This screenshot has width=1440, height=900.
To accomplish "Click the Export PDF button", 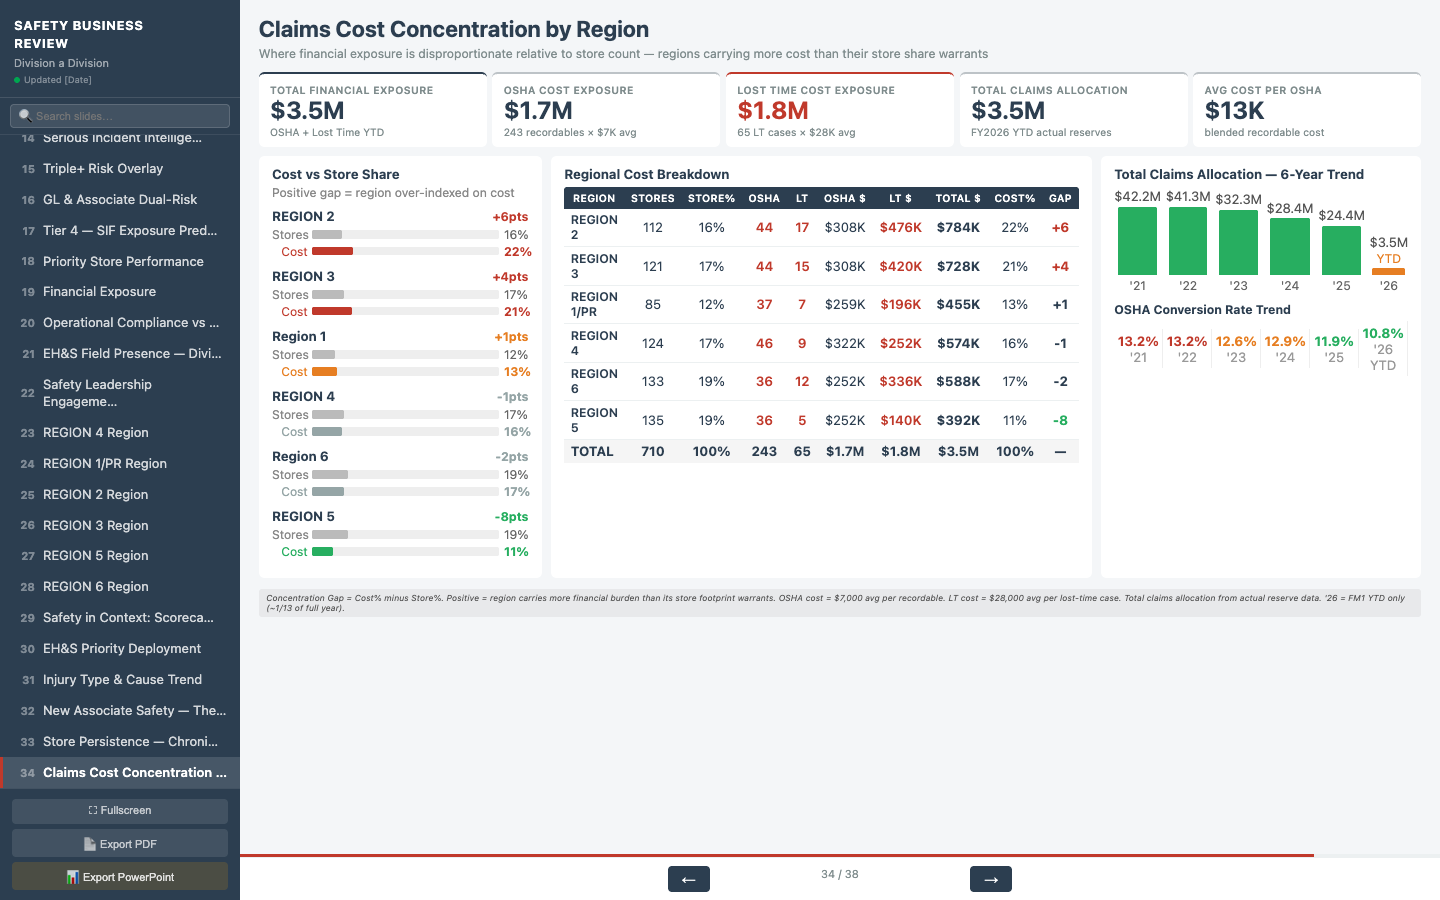I will coord(120,843).
